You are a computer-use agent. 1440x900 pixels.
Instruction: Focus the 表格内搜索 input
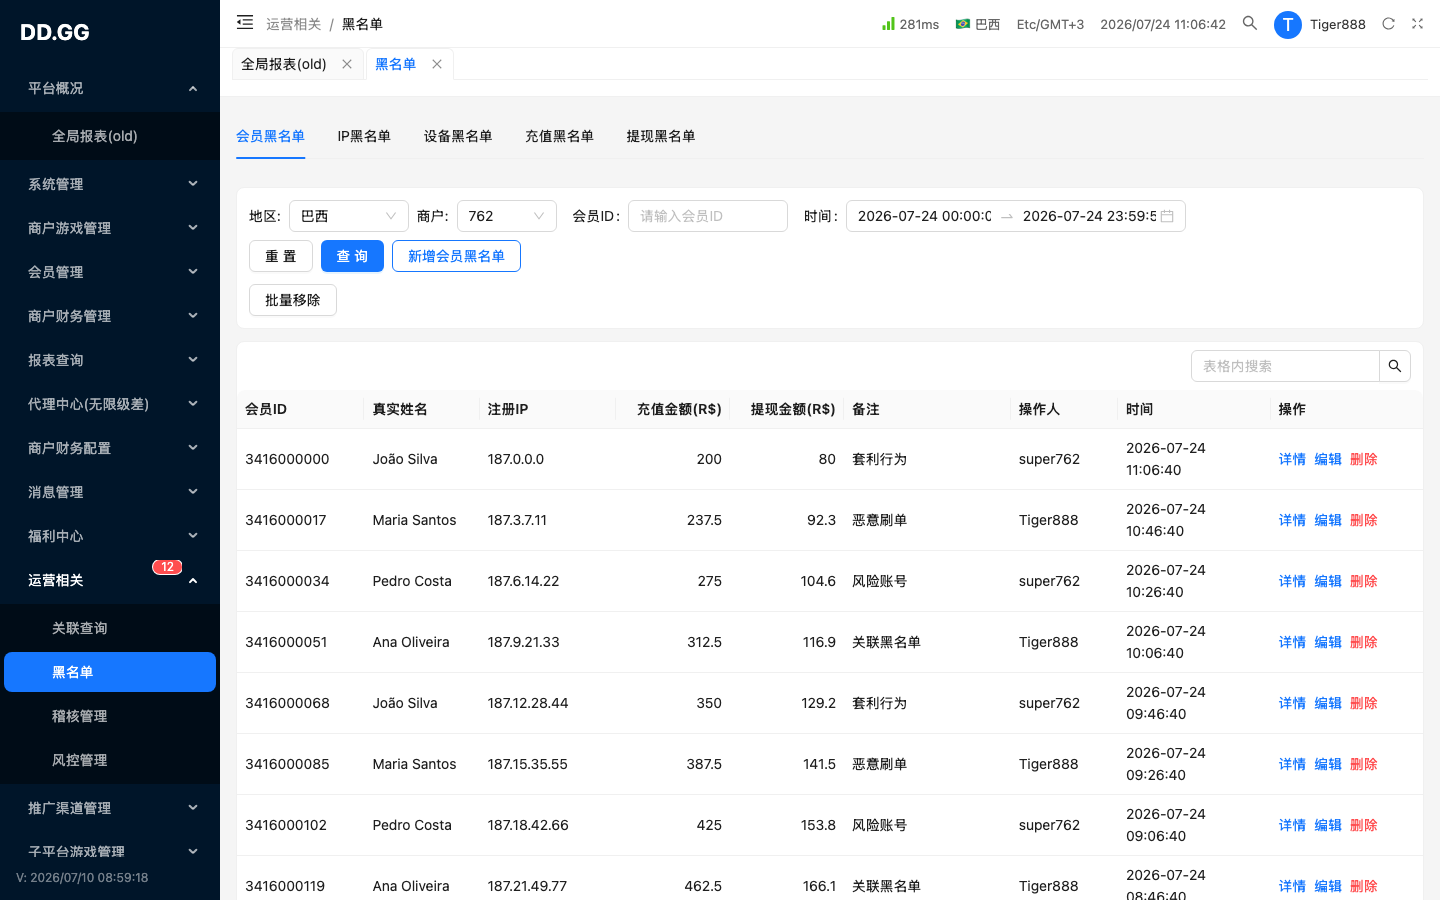point(1285,366)
